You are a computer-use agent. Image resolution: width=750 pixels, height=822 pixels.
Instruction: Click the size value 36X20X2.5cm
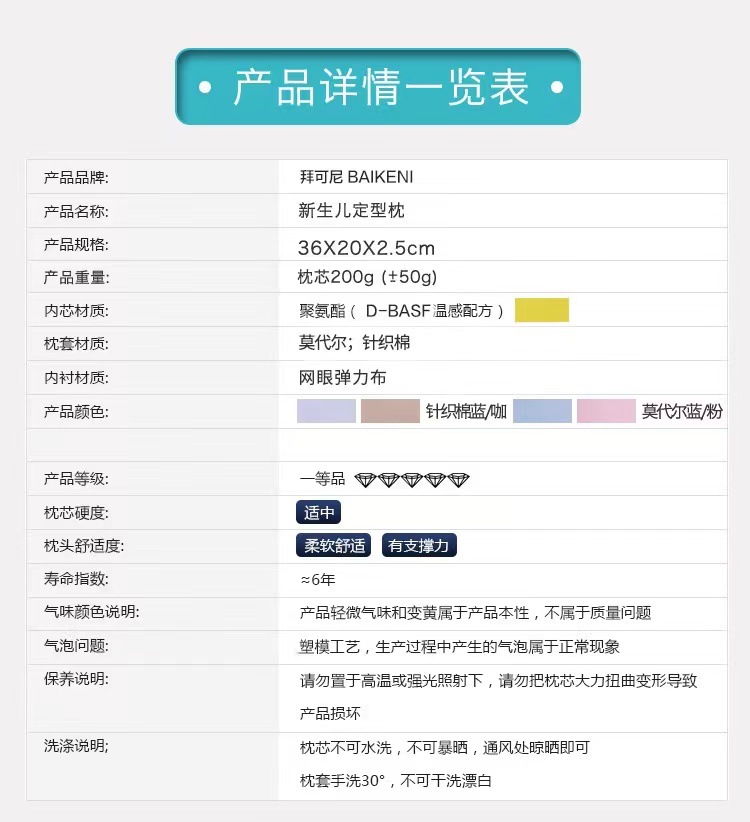click(x=366, y=247)
